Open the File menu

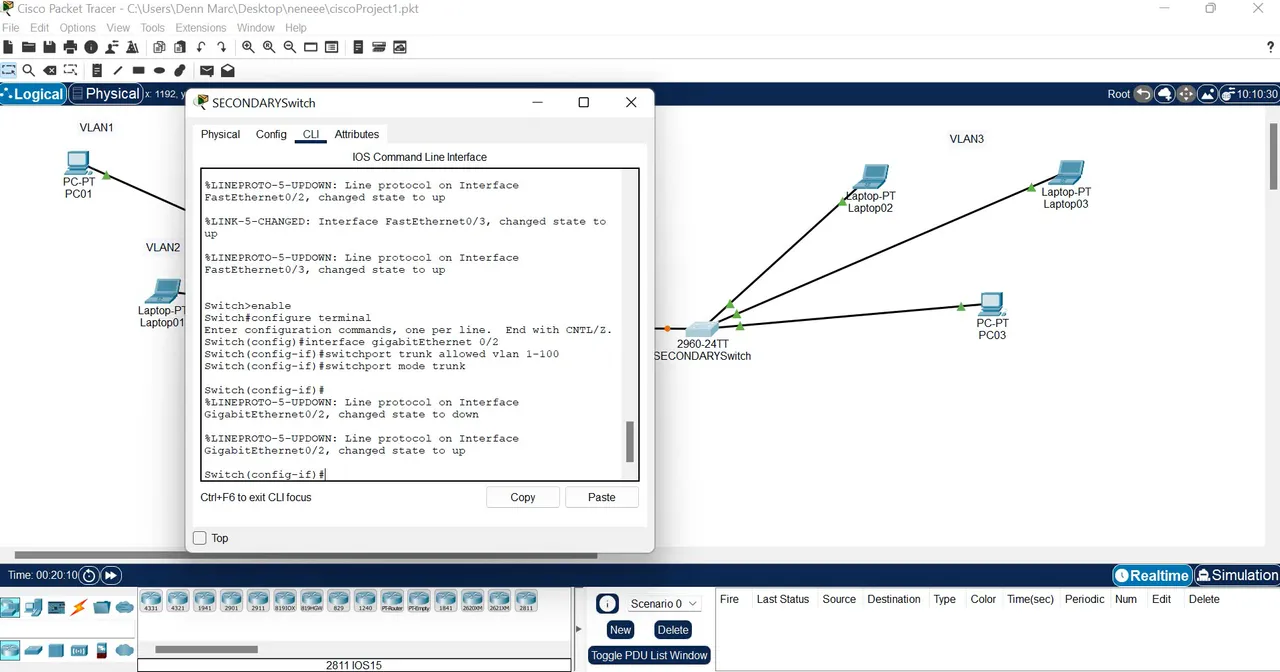[x=11, y=28]
